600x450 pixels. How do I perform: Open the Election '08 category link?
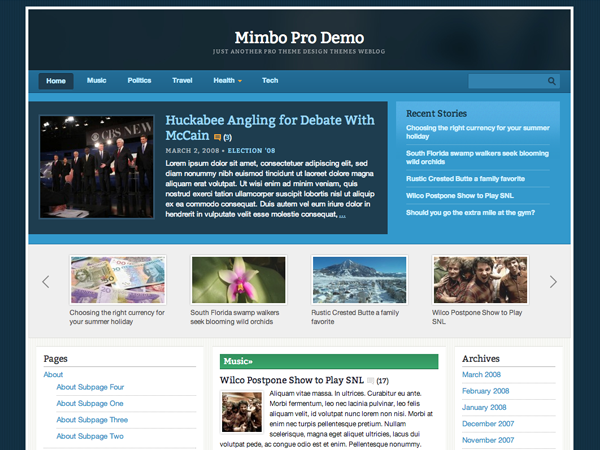251,151
